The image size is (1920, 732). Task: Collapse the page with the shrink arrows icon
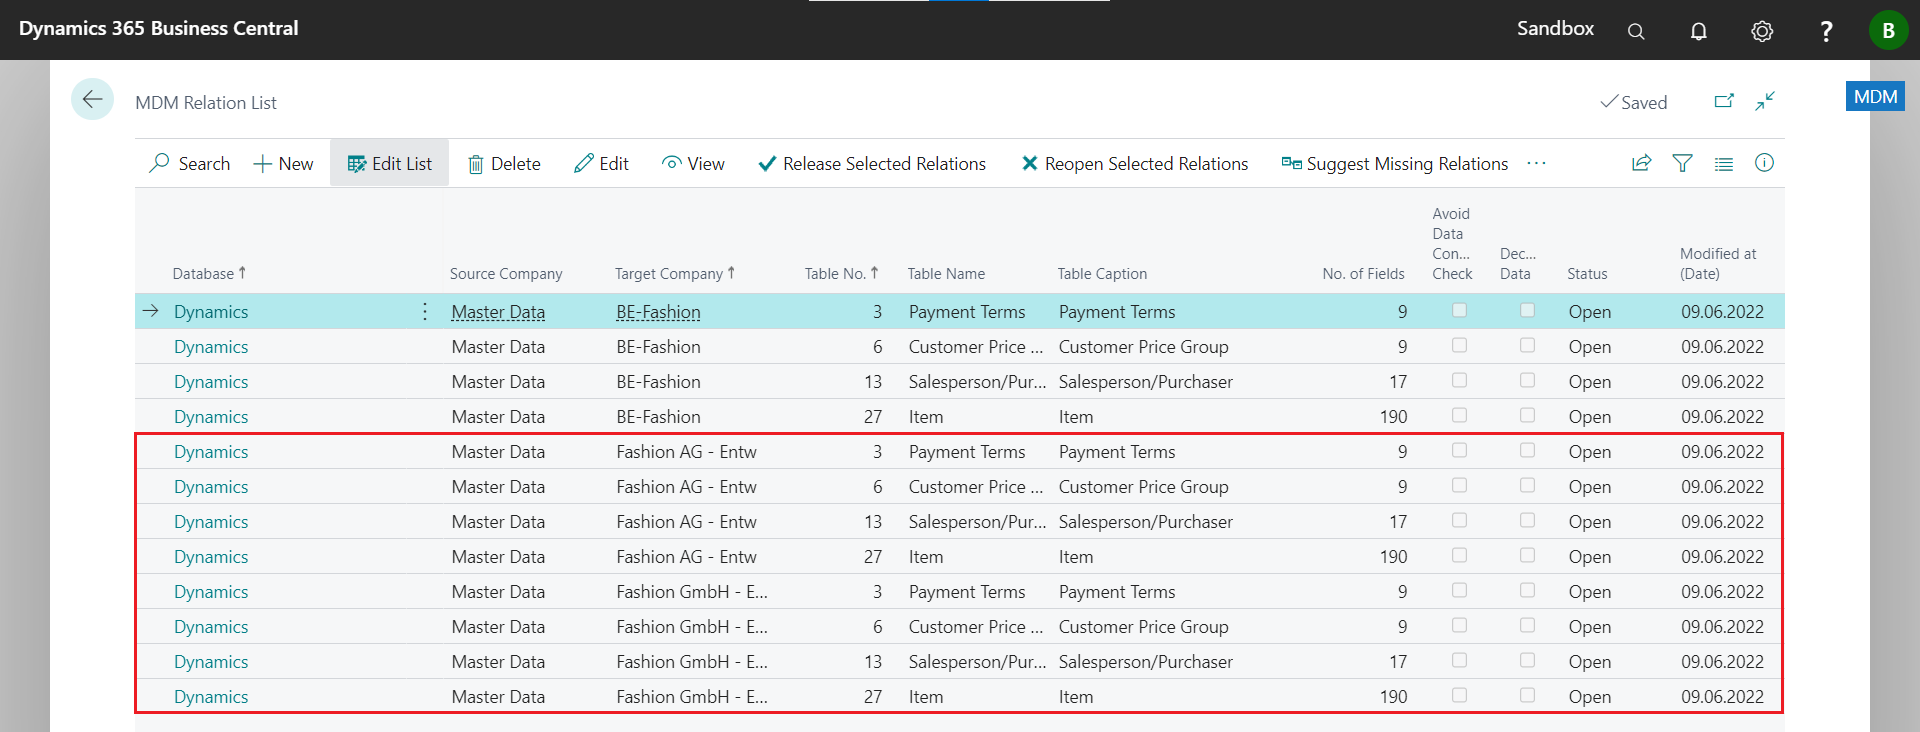tap(1765, 101)
